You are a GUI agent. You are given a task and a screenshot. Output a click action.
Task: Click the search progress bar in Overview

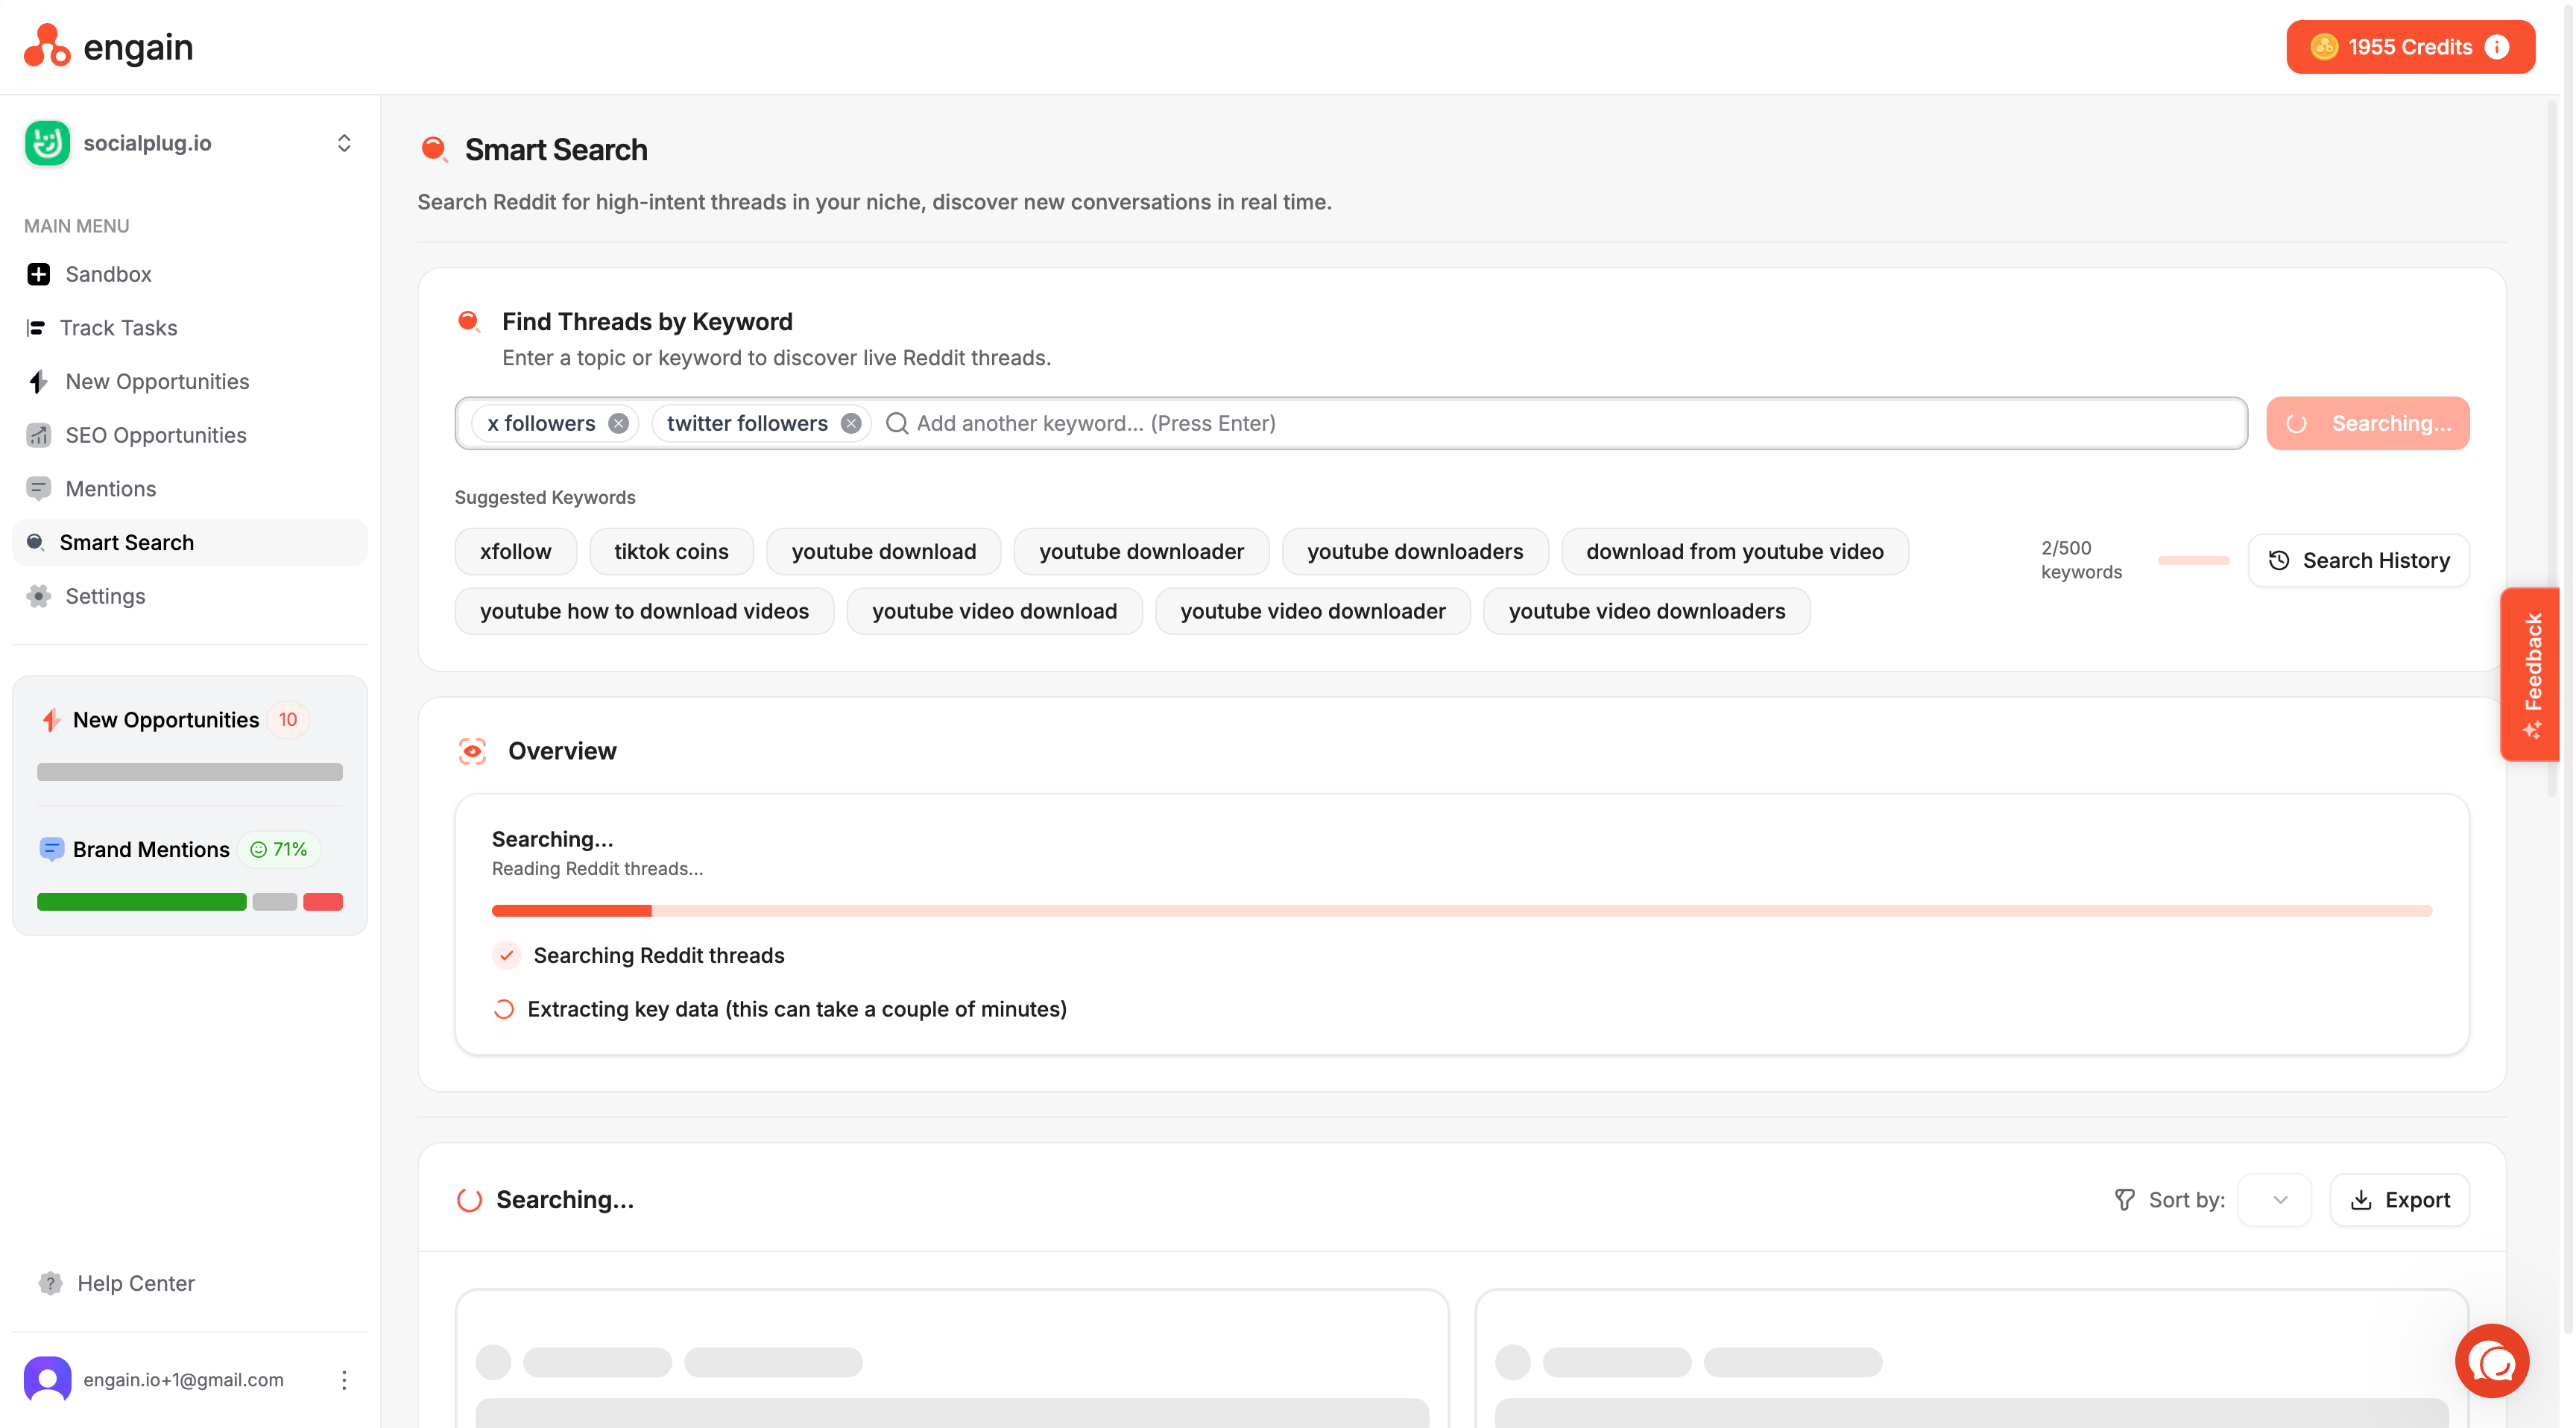coord(1462,911)
